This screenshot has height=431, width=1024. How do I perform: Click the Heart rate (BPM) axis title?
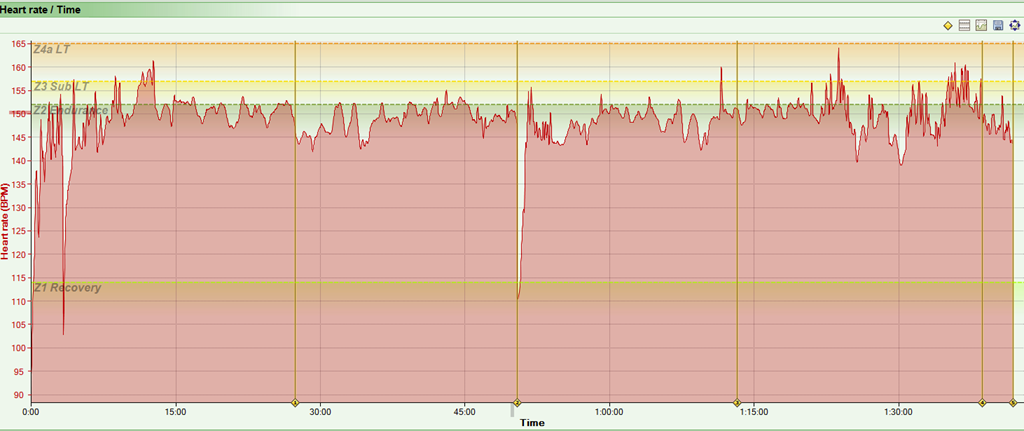tap(6, 221)
